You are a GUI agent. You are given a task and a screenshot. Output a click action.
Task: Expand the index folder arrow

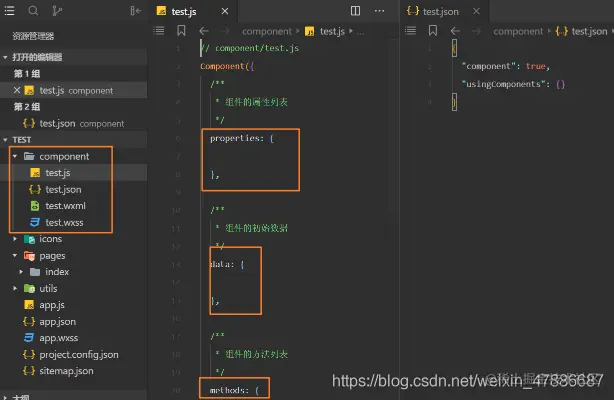pos(22,272)
